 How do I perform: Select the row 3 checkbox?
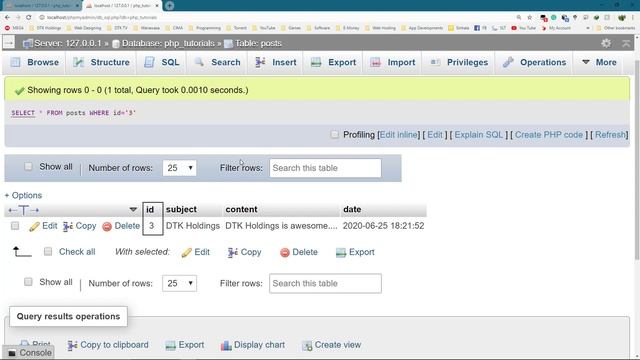(x=15, y=226)
